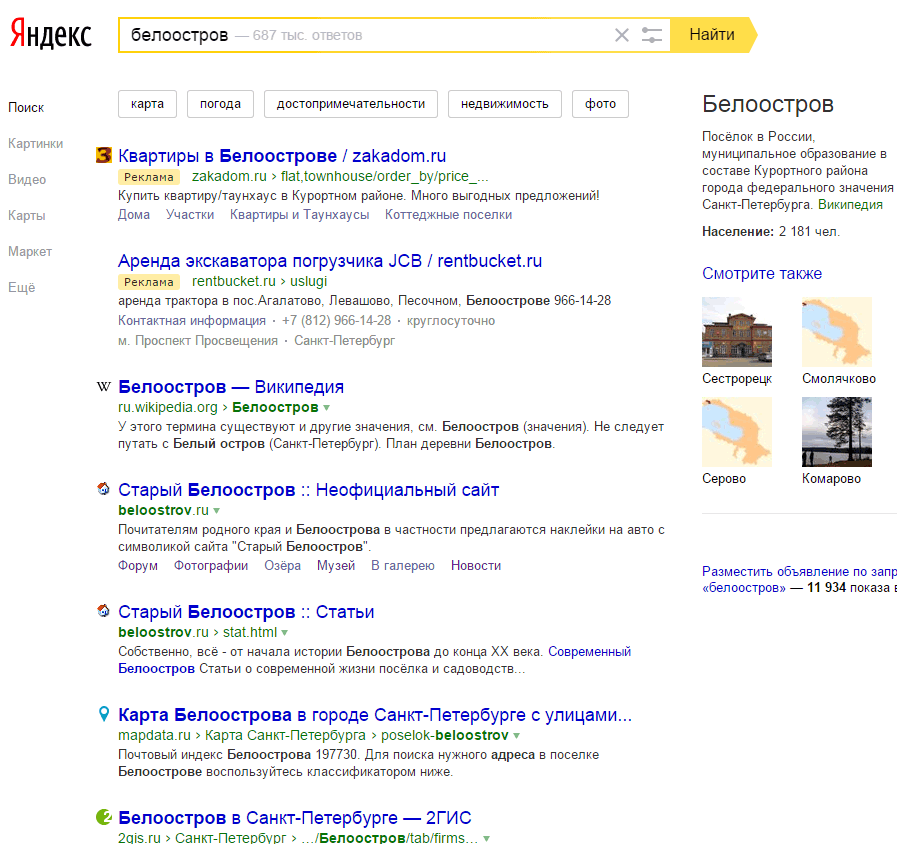The width and height of the screenshot is (897, 844).
Task: Open advanced search settings sliders icon
Action: [x=652, y=35]
